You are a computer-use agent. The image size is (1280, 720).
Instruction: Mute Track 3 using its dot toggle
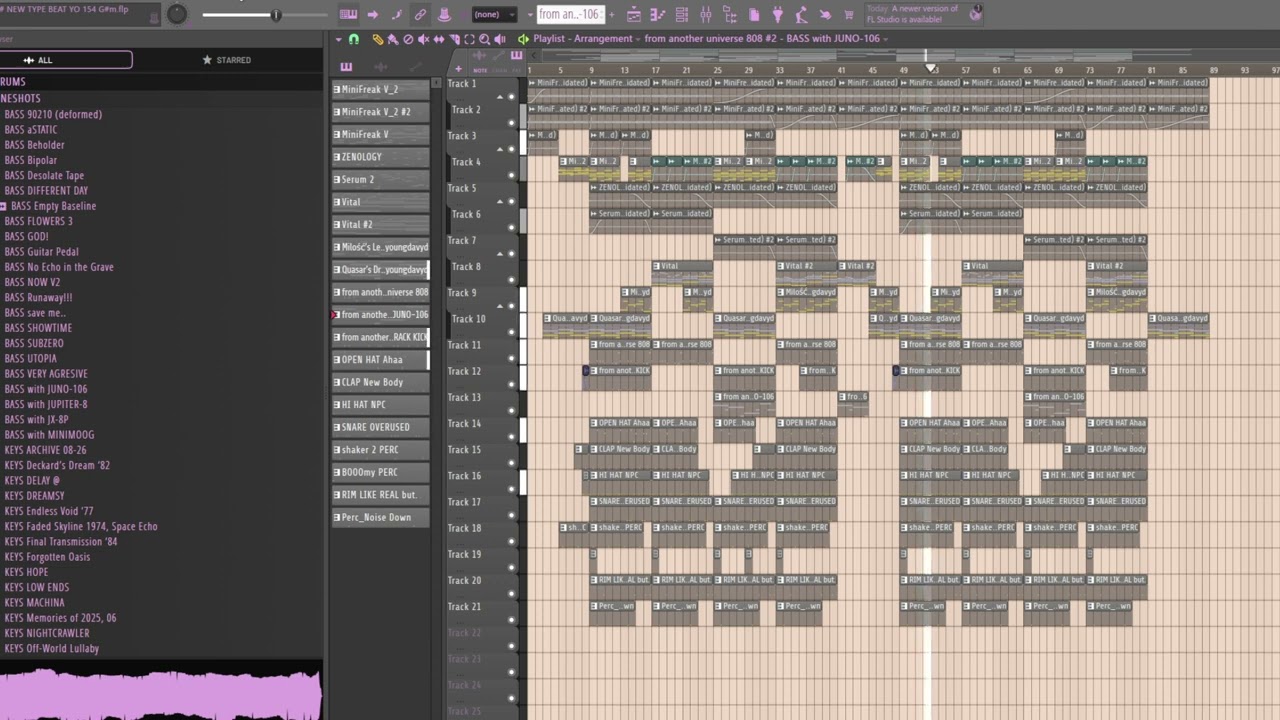point(511,148)
